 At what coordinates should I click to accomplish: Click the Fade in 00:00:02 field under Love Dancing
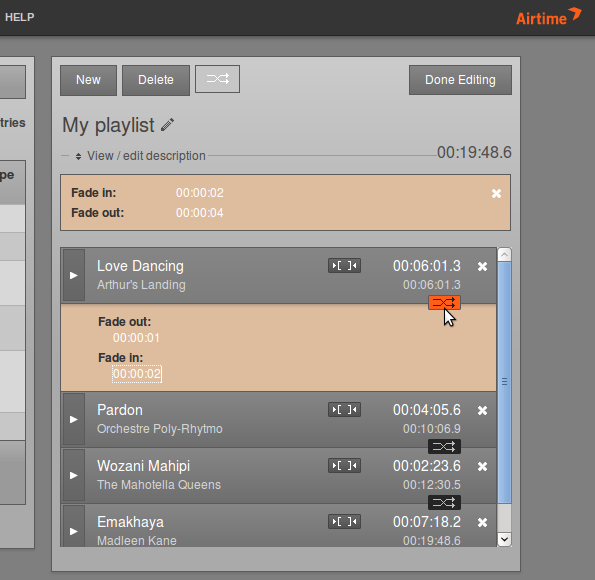coord(137,374)
